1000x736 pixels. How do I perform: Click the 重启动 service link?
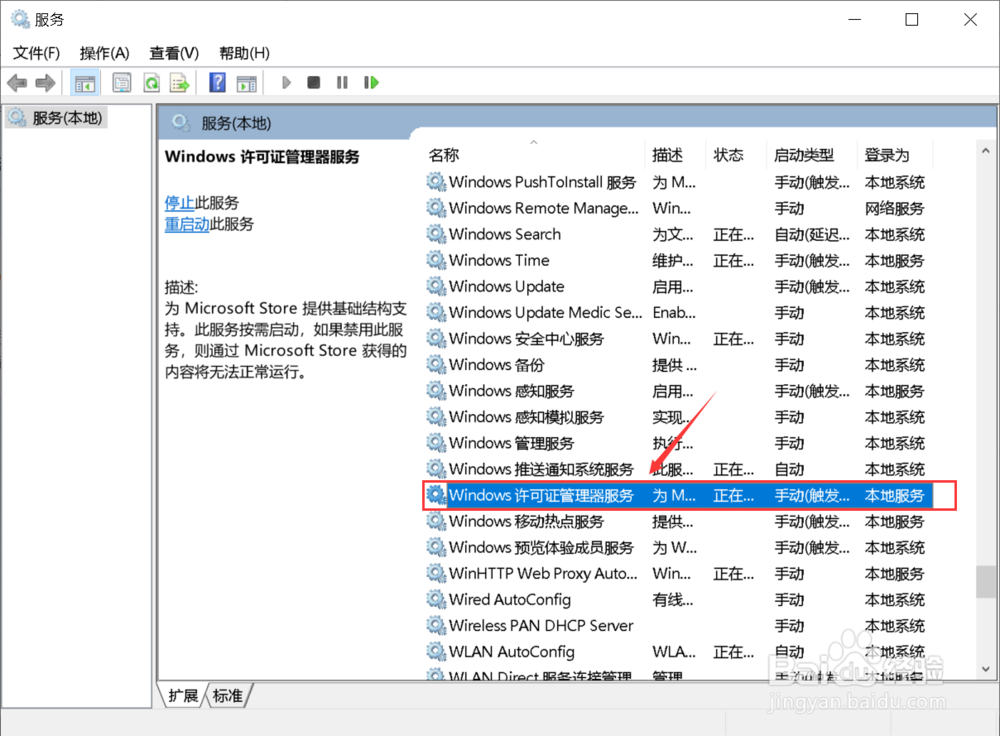[x=187, y=224]
